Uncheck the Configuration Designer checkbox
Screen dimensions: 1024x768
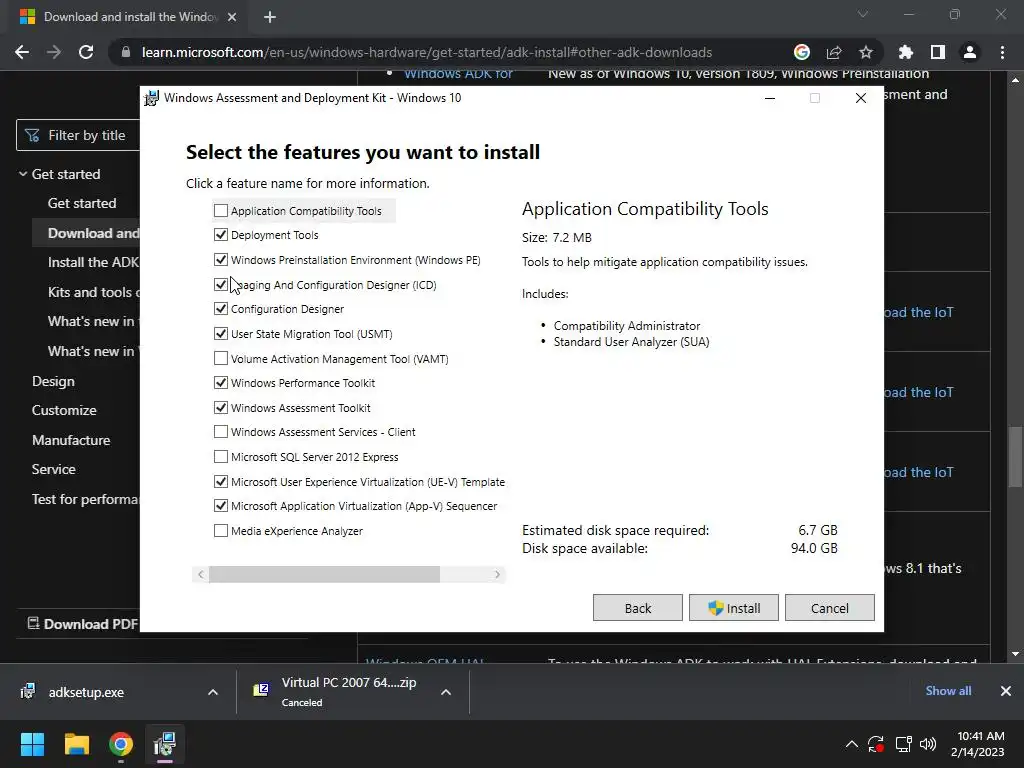point(221,308)
